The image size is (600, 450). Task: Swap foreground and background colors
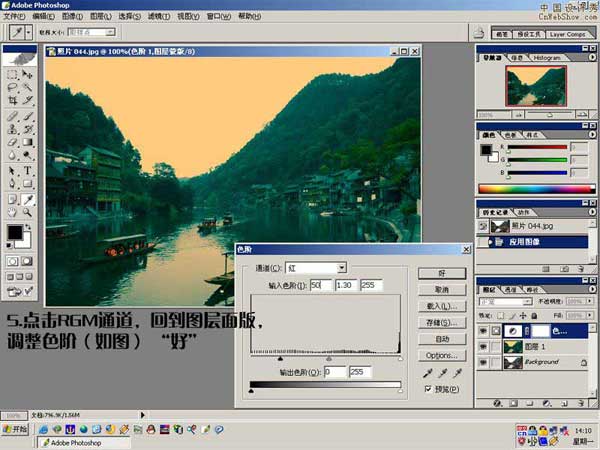click(28, 227)
